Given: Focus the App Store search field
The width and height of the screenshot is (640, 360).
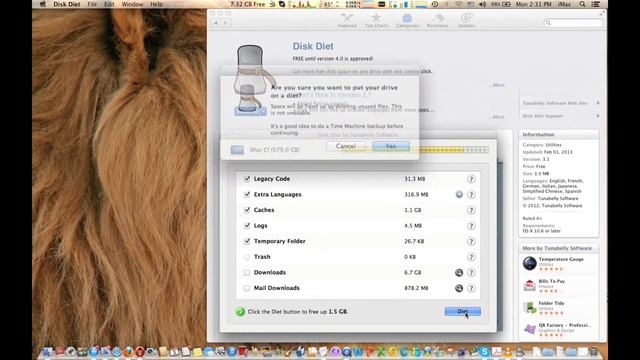Looking at the screenshot, I should (x=573, y=23).
